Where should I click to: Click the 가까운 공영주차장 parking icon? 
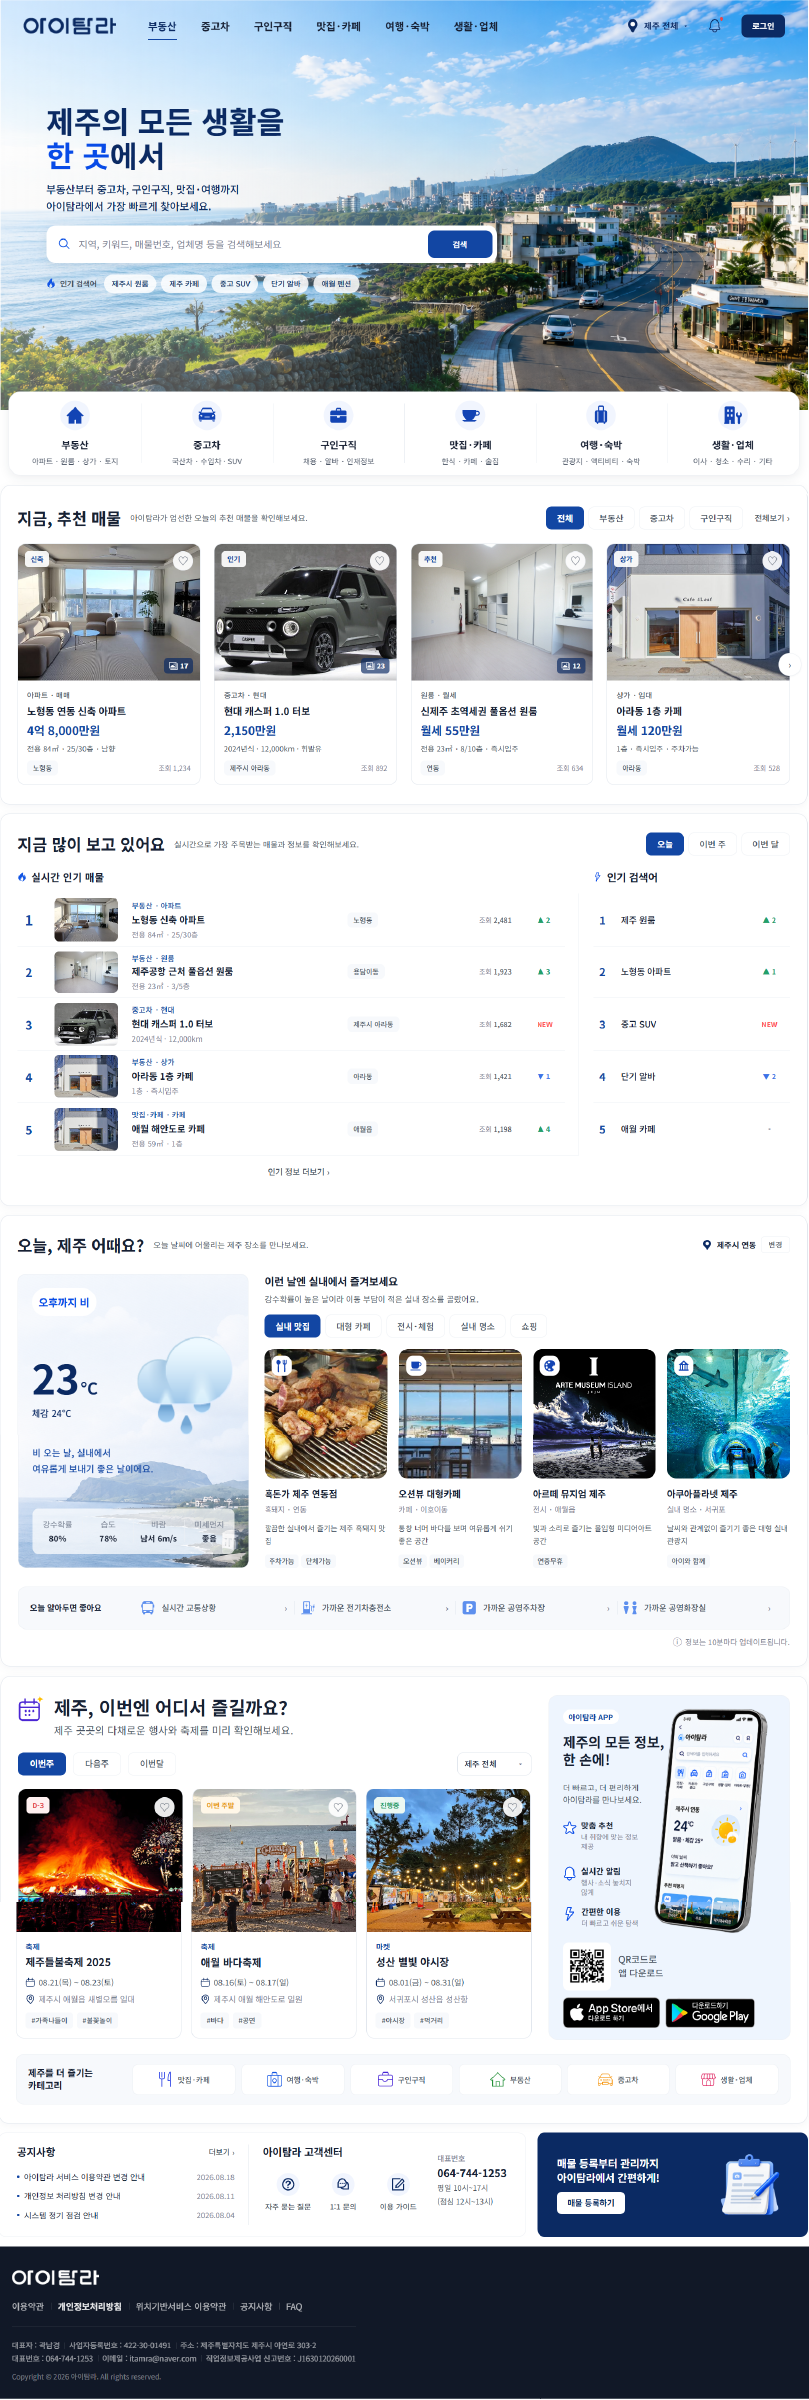point(469,1608)
